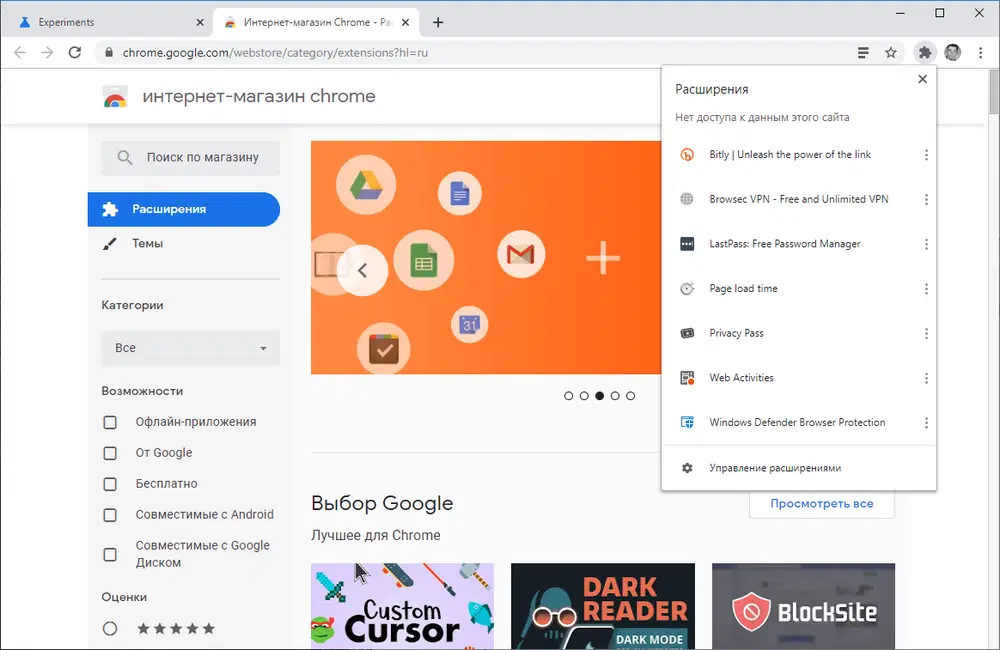Click the address bar URL
Image resolution: width=1000 pixels, height=650 pixels.
pos(275,52)
